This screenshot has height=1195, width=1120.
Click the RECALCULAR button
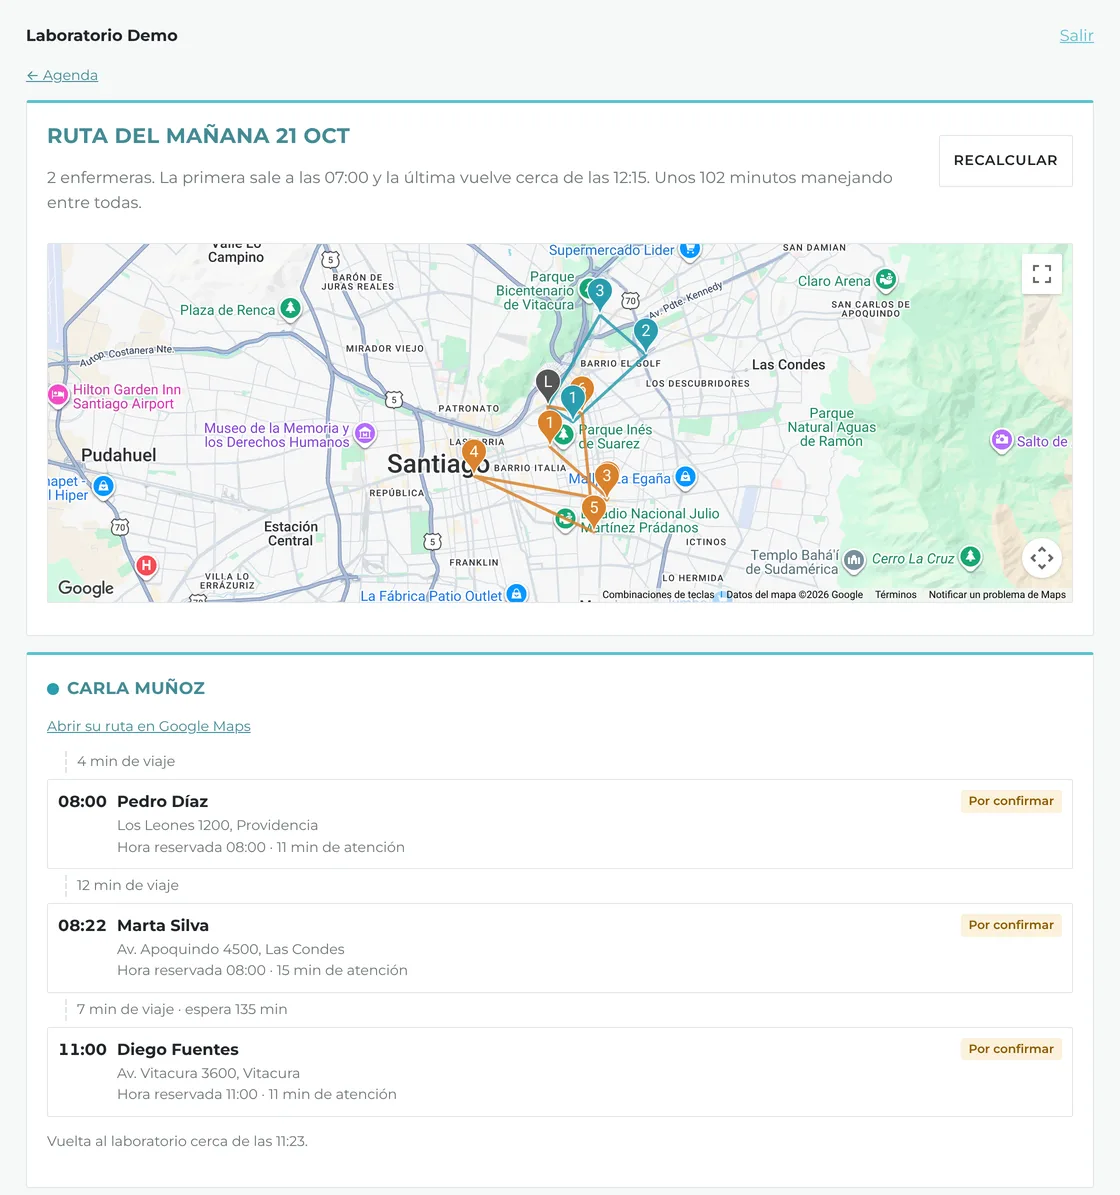pos(1005,161)
